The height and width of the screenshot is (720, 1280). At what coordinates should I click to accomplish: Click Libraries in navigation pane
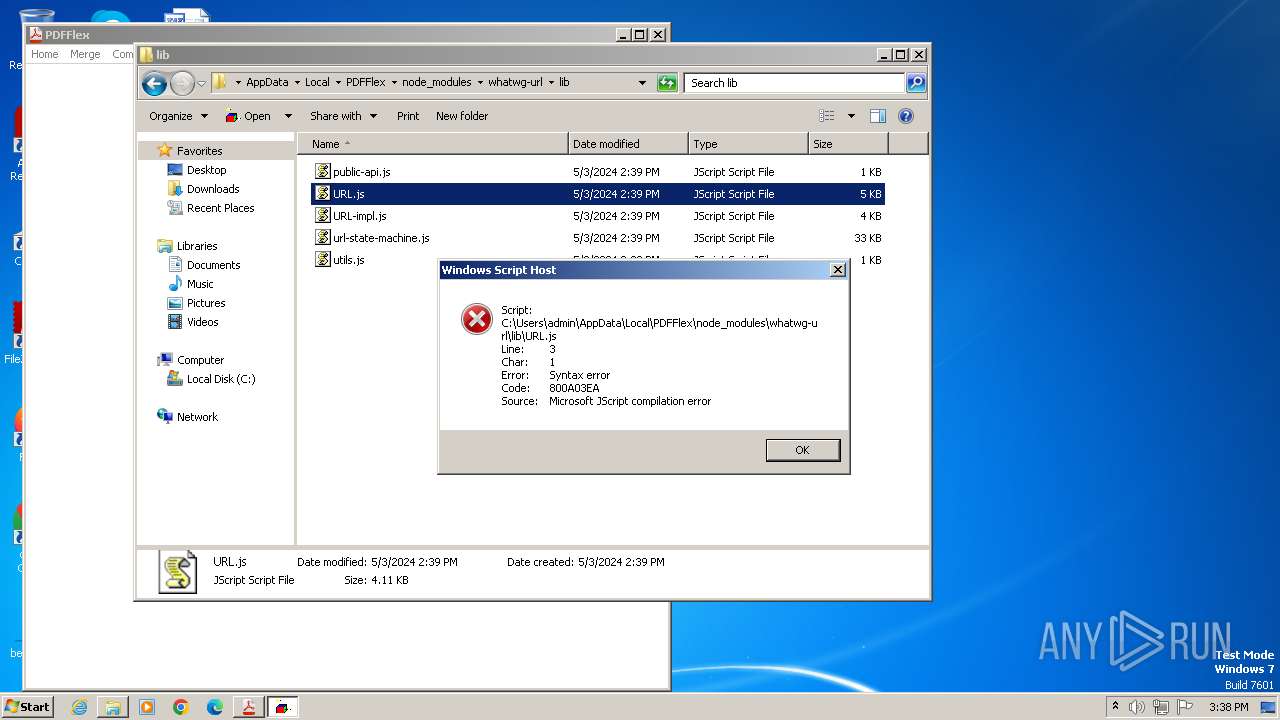coord(197,246)
